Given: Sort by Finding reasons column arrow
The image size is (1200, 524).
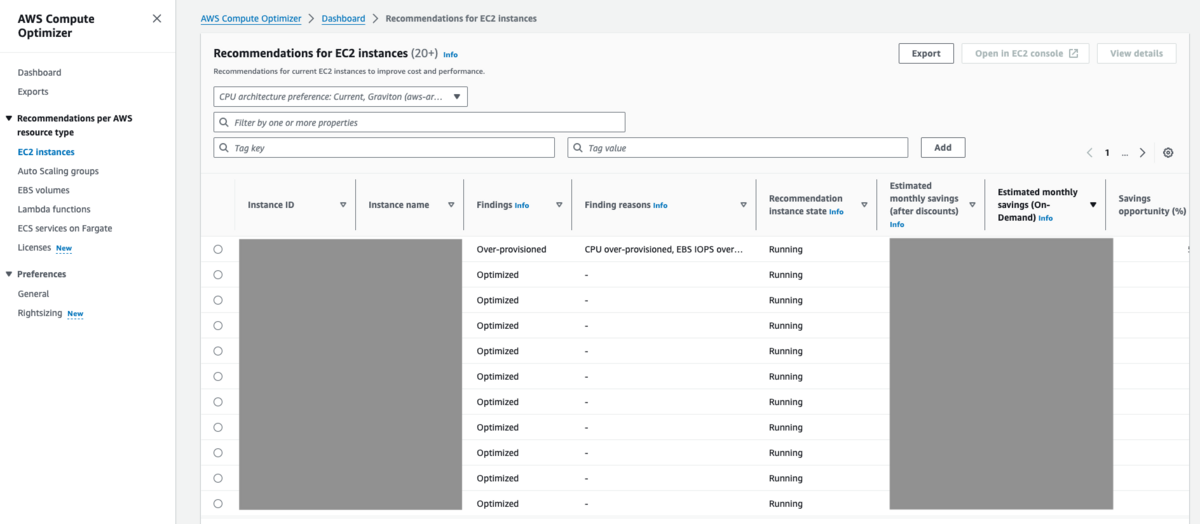Looking at the screenshot, I should click(x=743, y=205).
